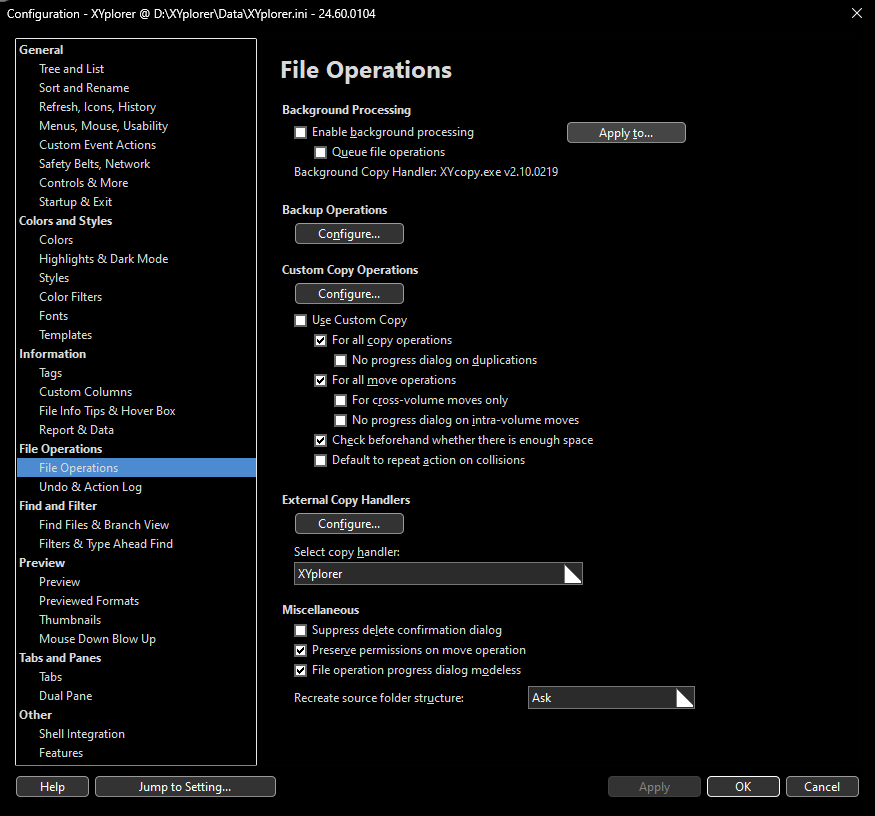Image resolution: width=875 pixels, height=816 pixels.
Task: Uncheck Preserve permissions on move operation
Action: (300, 650)
